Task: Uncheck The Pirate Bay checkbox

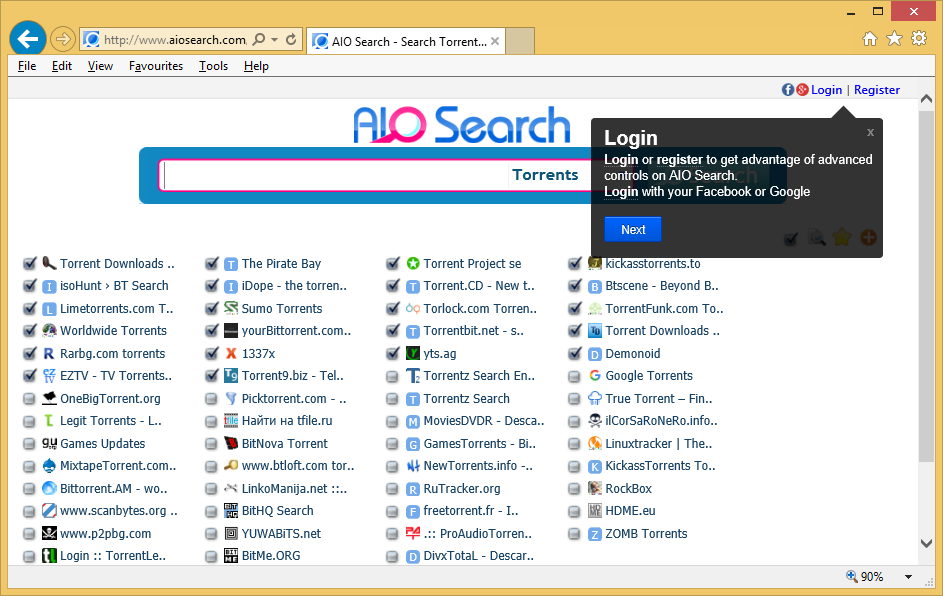Action: pos(212,264)
